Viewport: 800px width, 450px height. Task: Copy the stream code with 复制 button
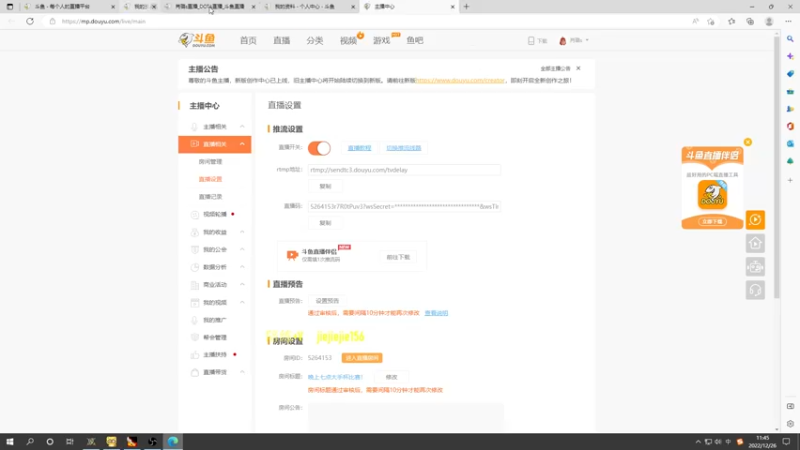coord(325,223)
